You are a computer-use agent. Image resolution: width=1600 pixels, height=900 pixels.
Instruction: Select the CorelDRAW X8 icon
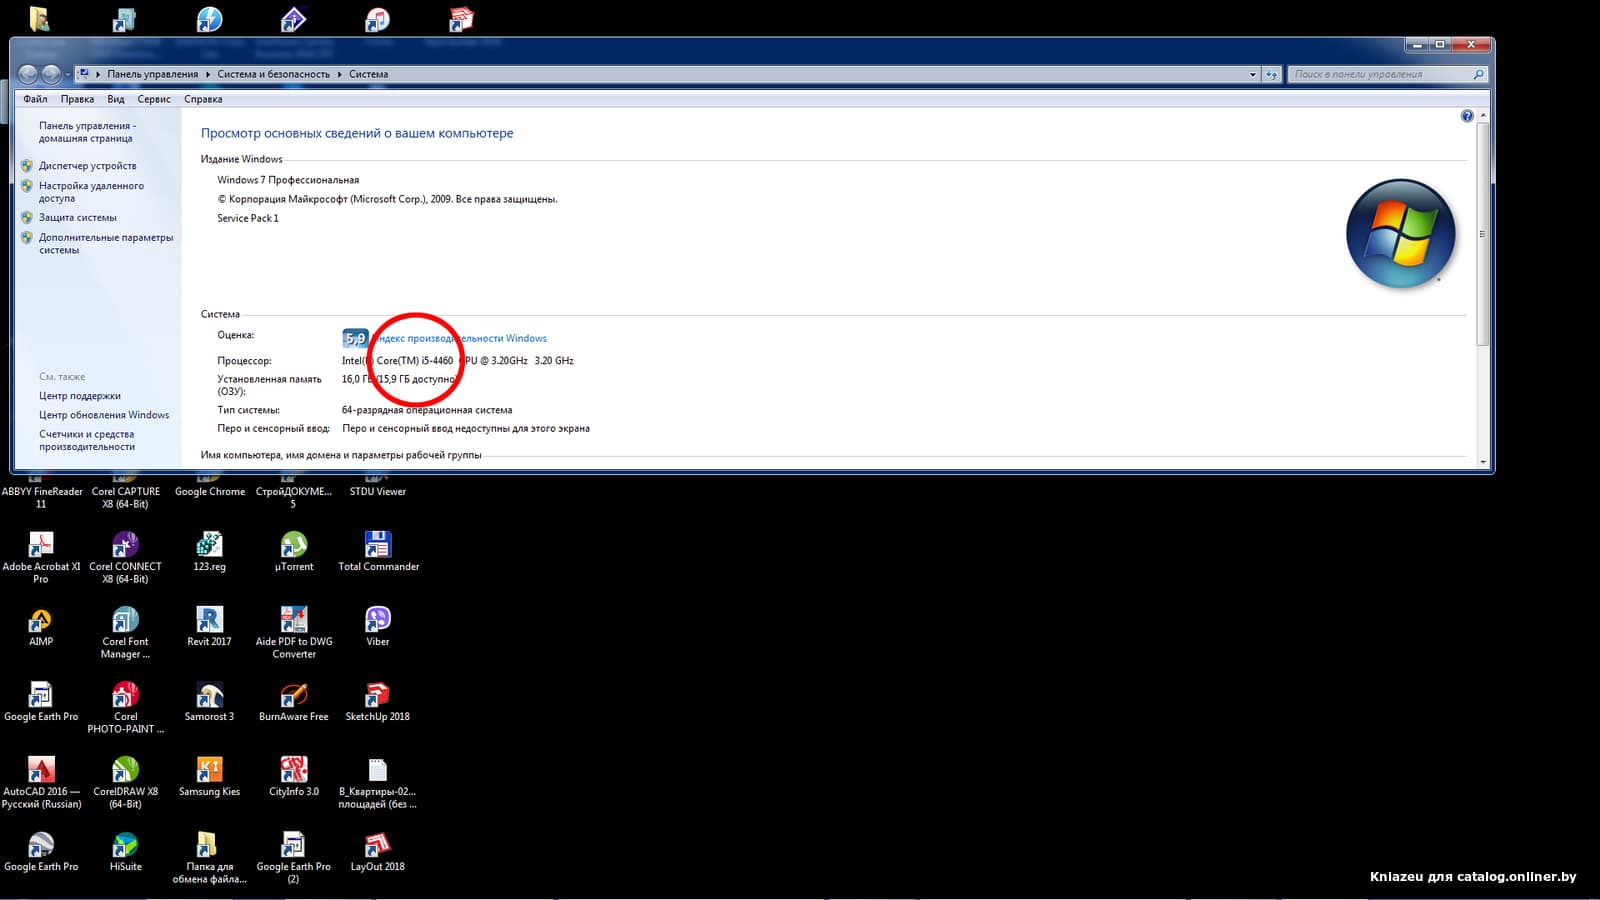tap(125, 782)
